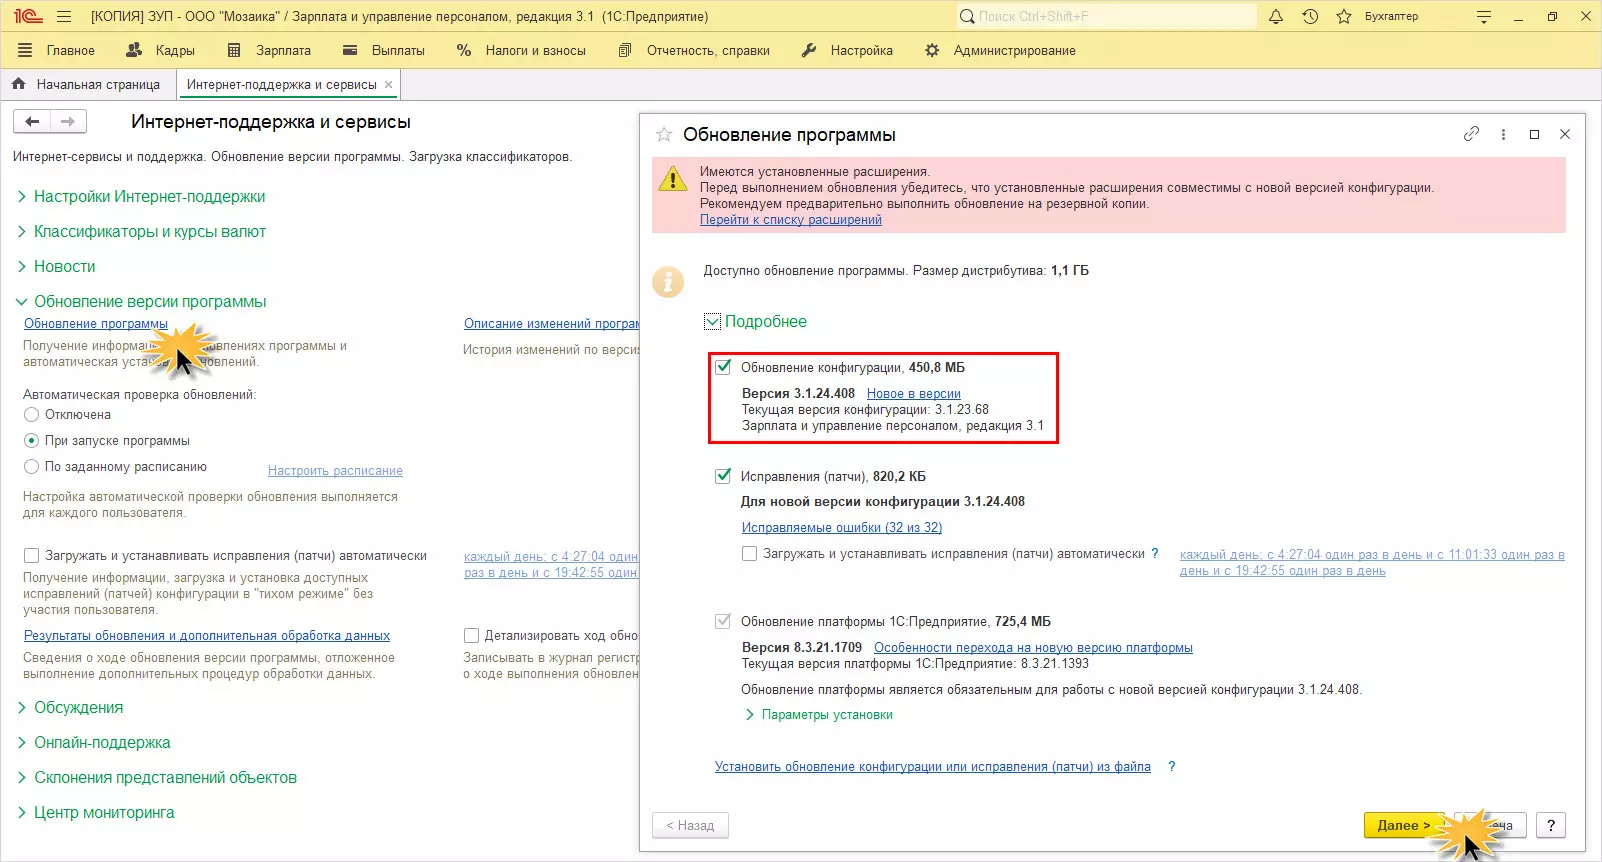This screenshot has width=1602, height=862.
Task: Open the Администрирование section
Action: (1000, 50)
